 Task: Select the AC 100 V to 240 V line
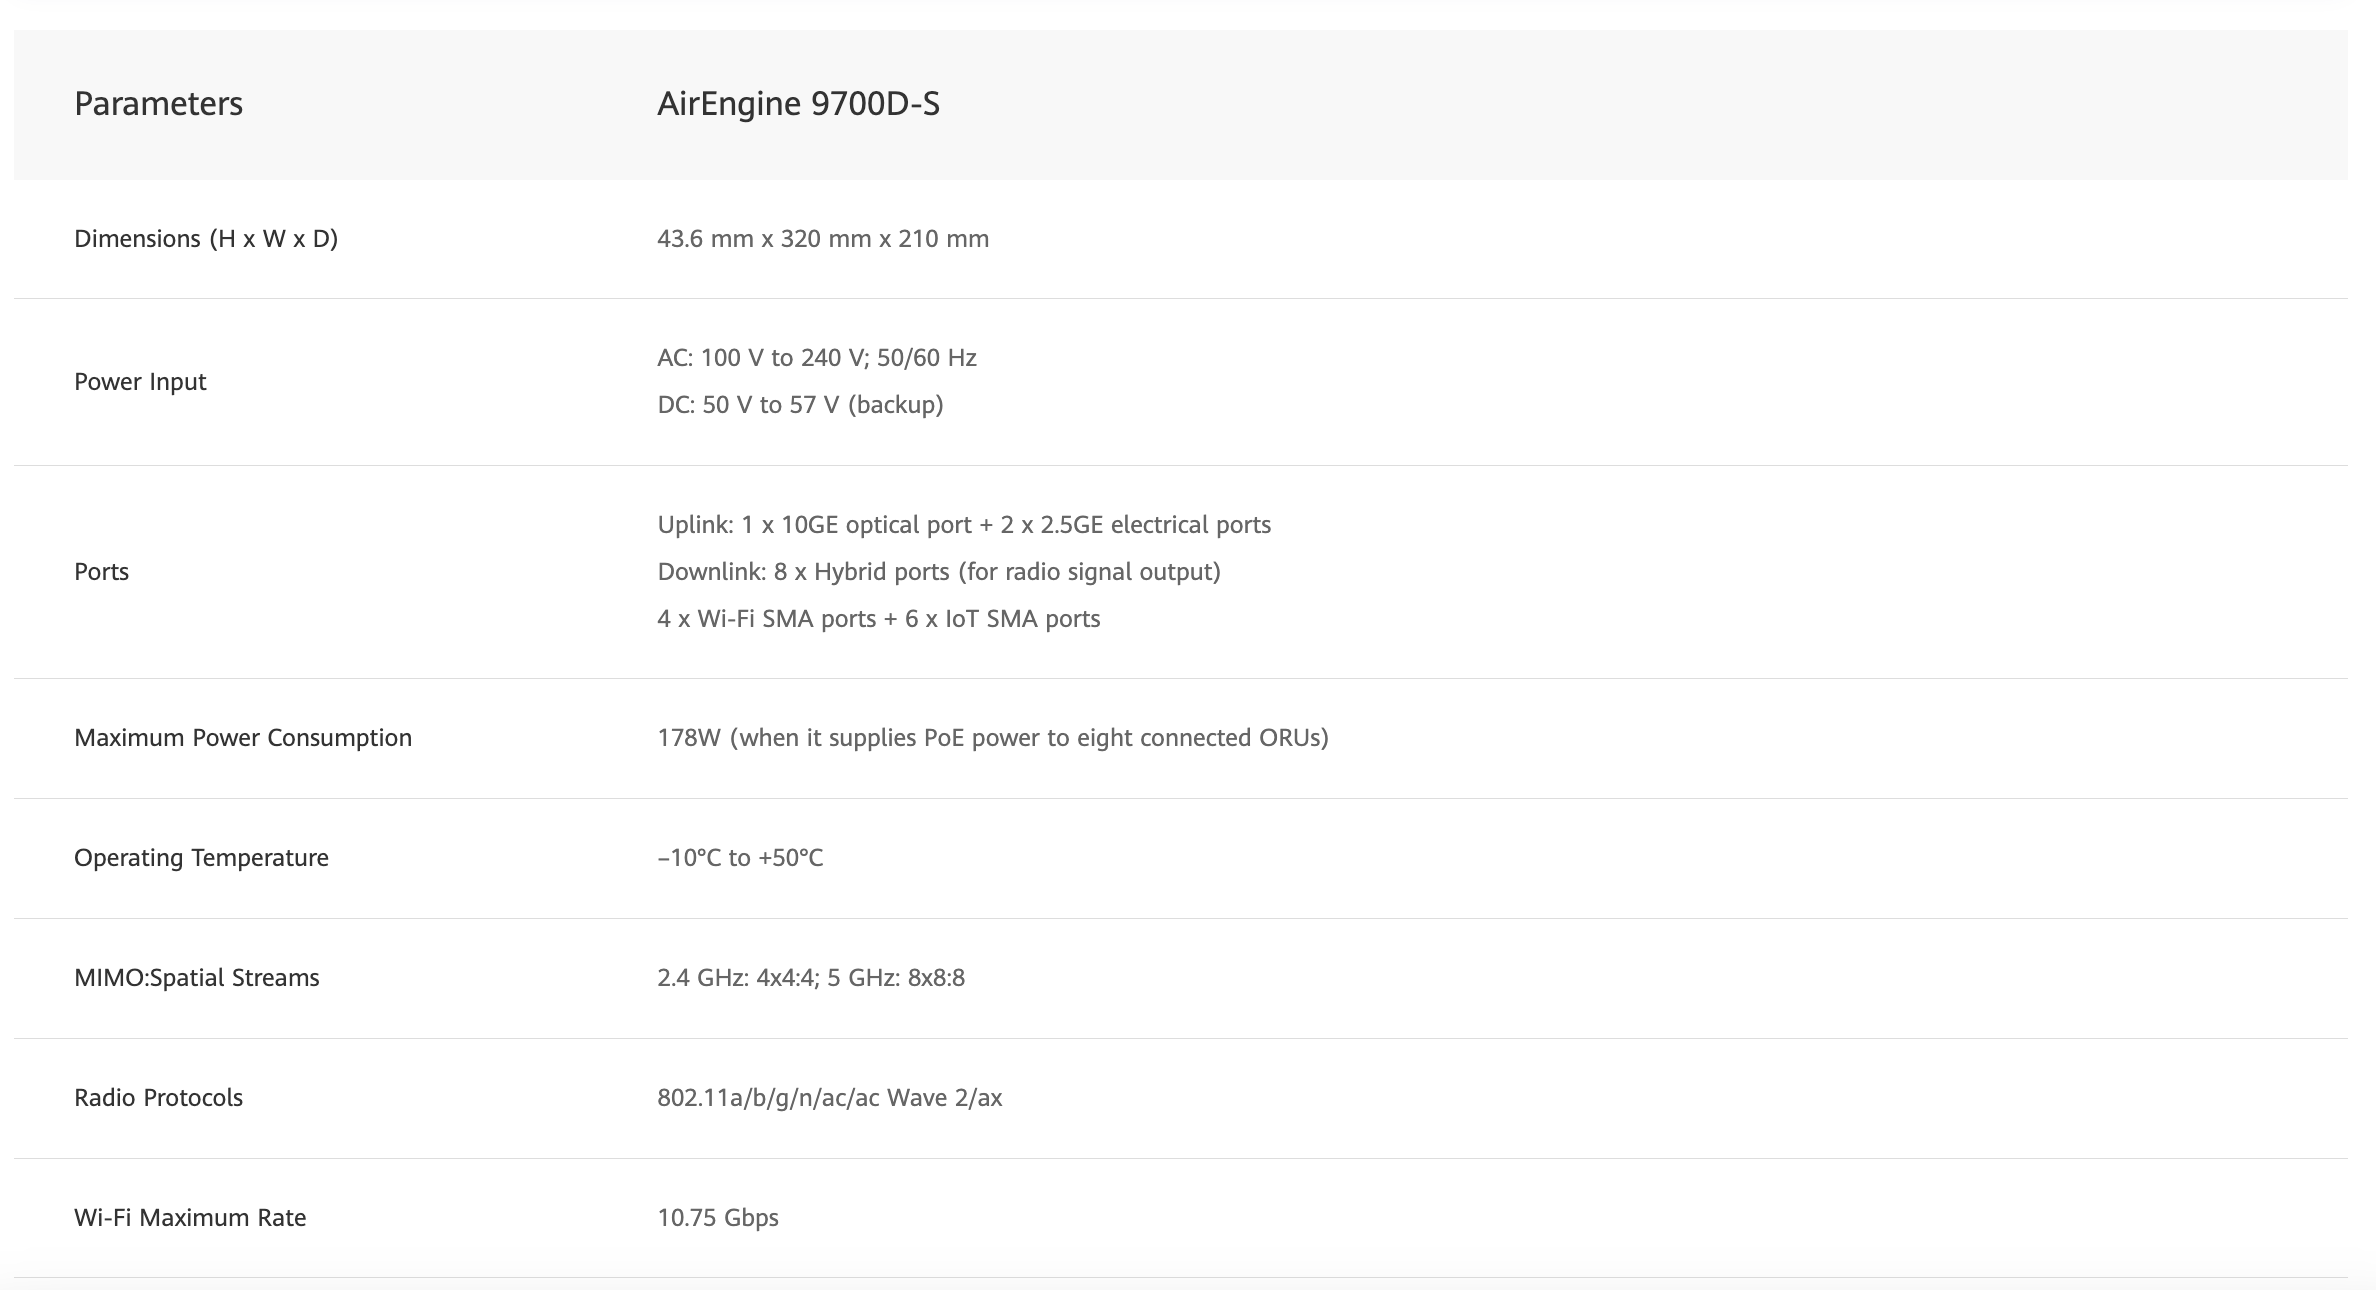816,358
